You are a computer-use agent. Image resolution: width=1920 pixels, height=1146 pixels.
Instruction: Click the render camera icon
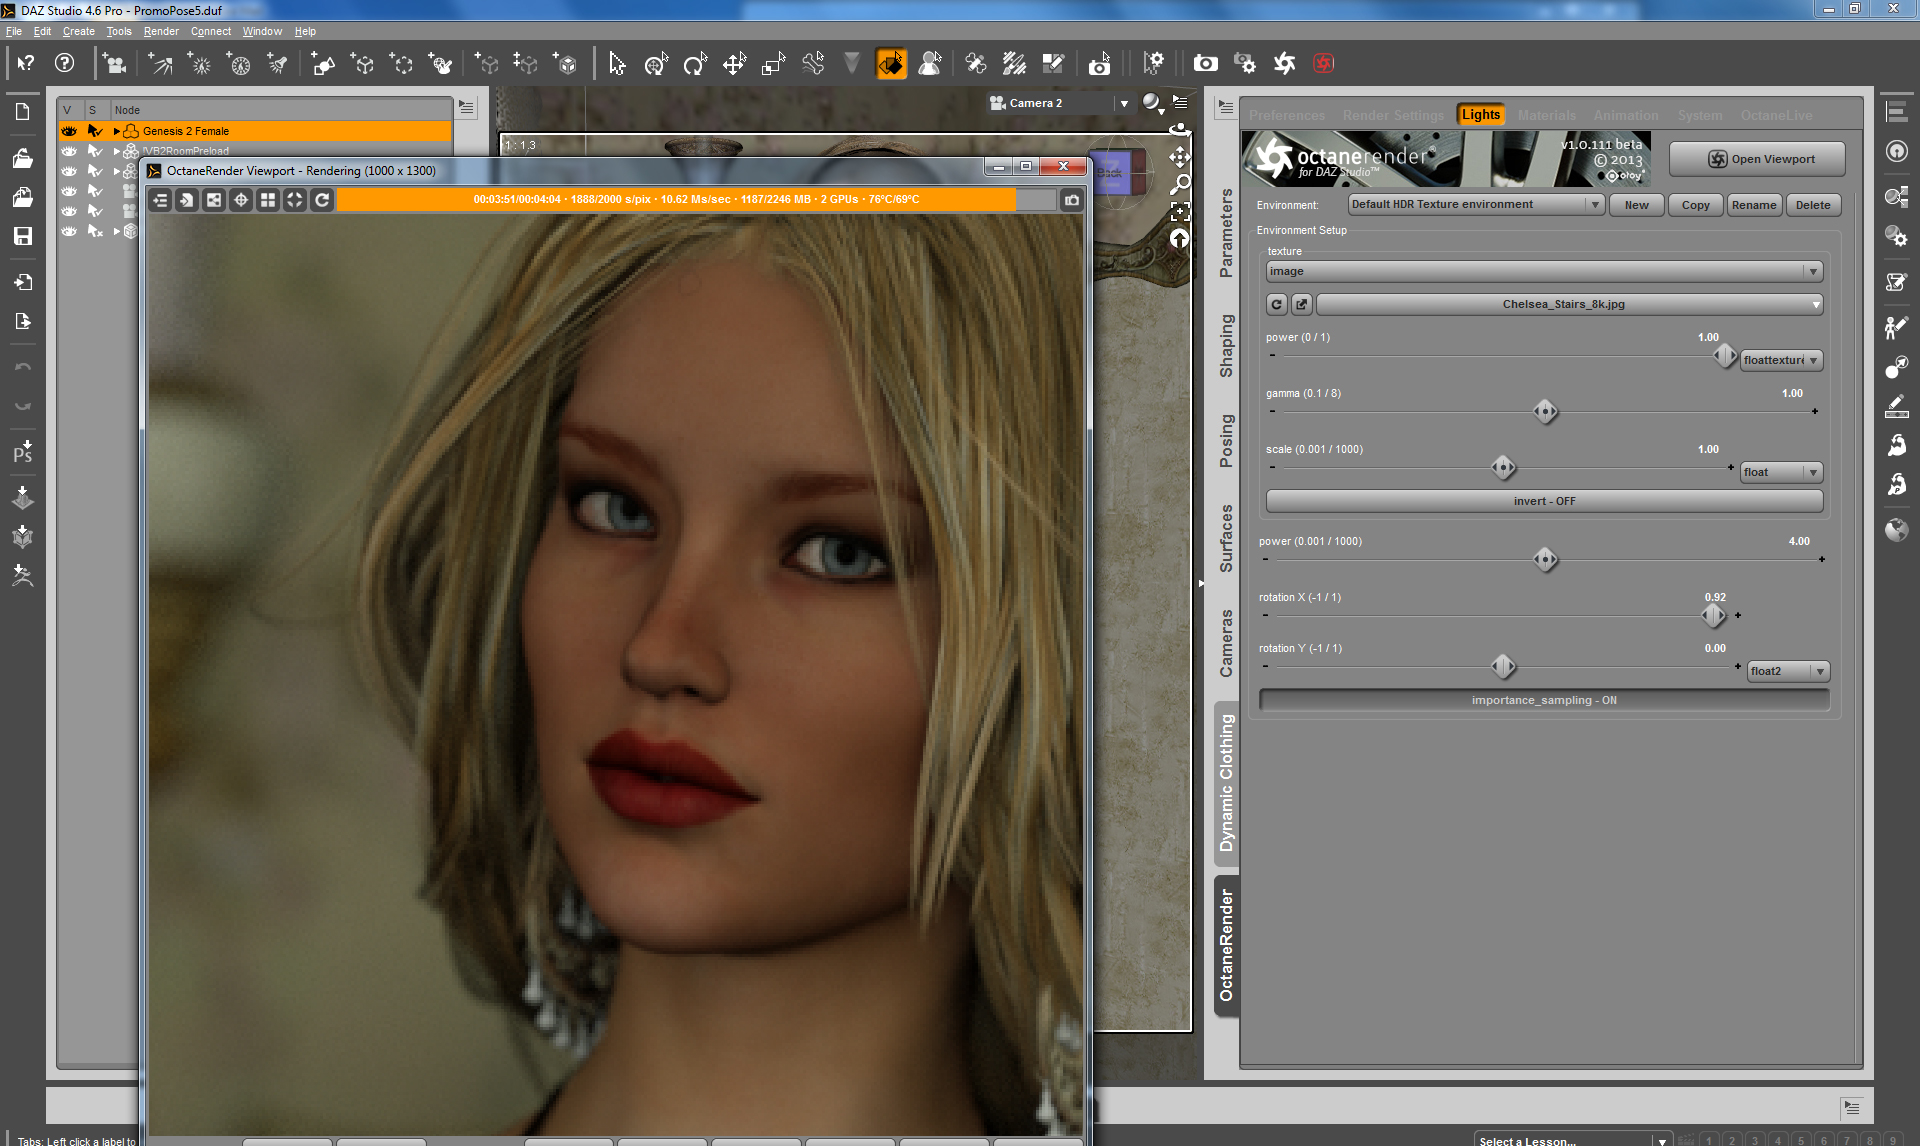point(1205,64)
